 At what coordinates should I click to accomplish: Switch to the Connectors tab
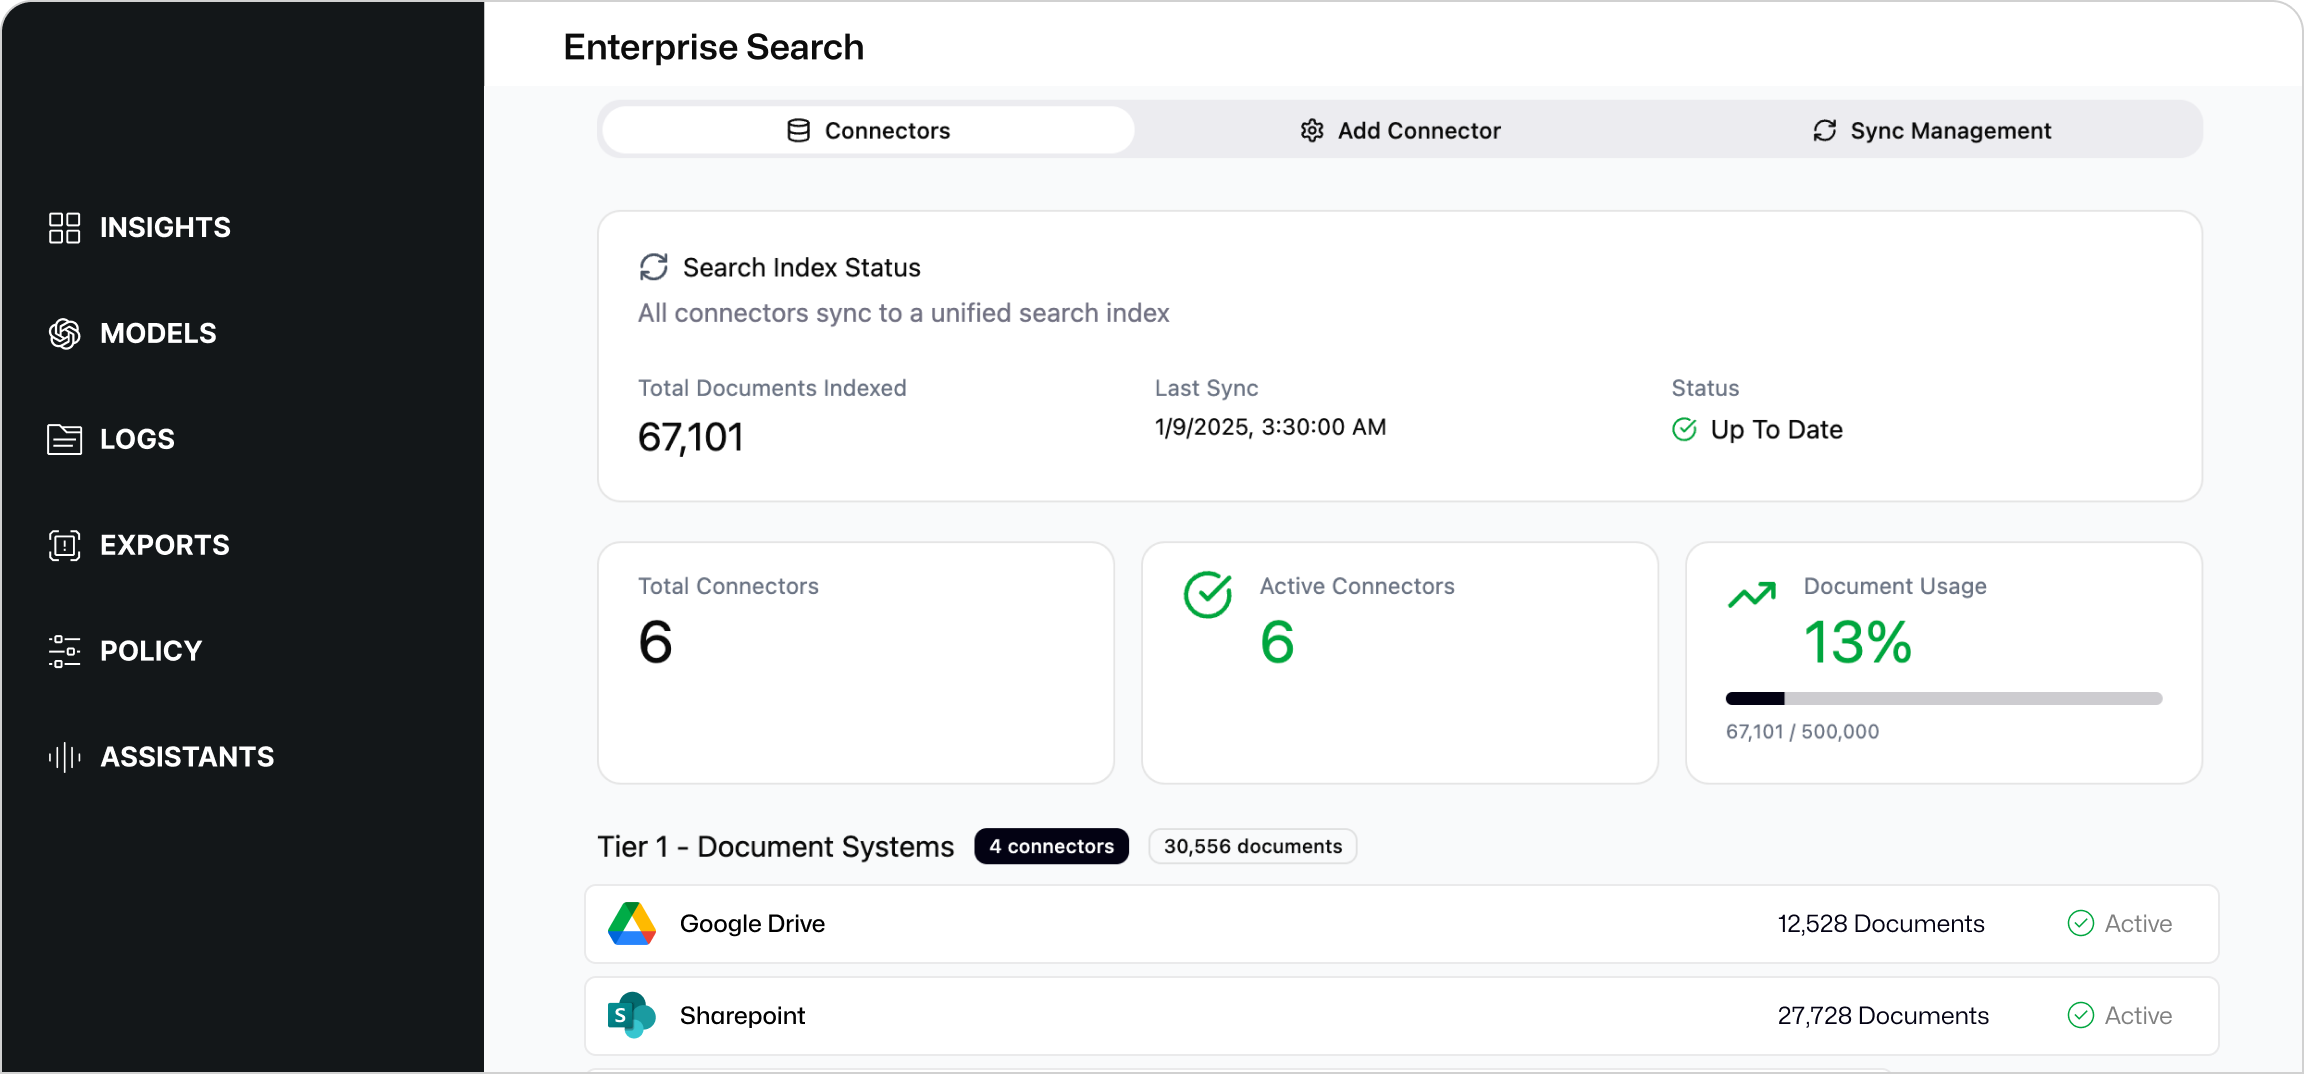tap(868, 131)
